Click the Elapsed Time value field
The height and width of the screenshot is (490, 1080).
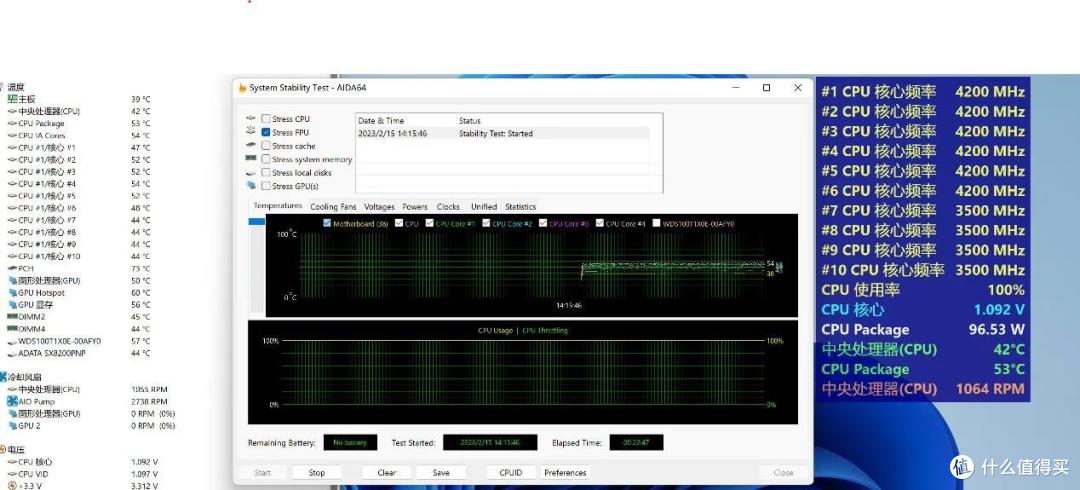coord(636,442)
